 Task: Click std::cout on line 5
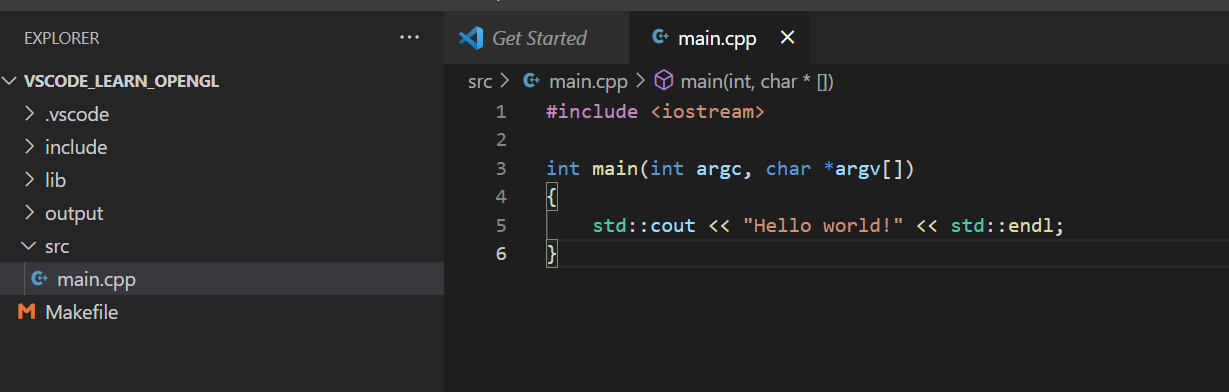coord(644,225)
